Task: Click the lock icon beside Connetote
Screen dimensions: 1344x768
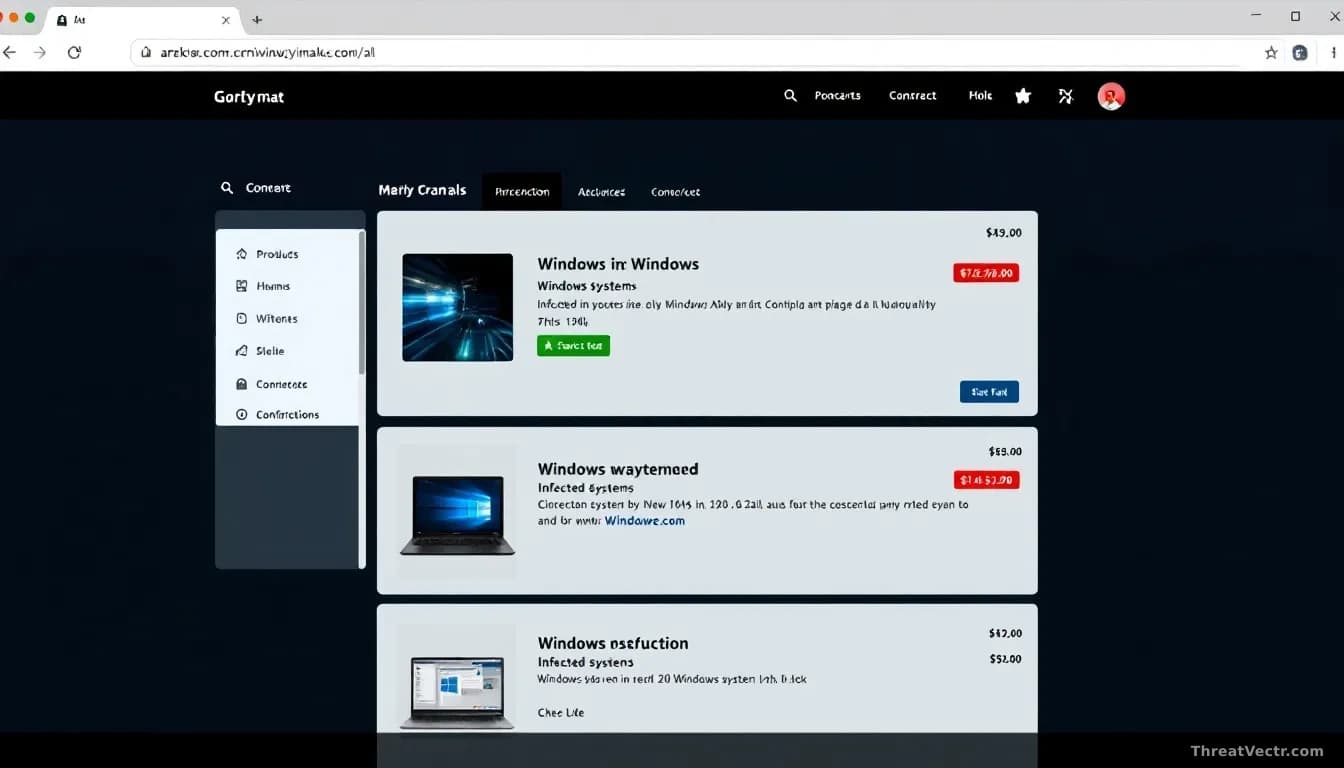Action: 241,384
